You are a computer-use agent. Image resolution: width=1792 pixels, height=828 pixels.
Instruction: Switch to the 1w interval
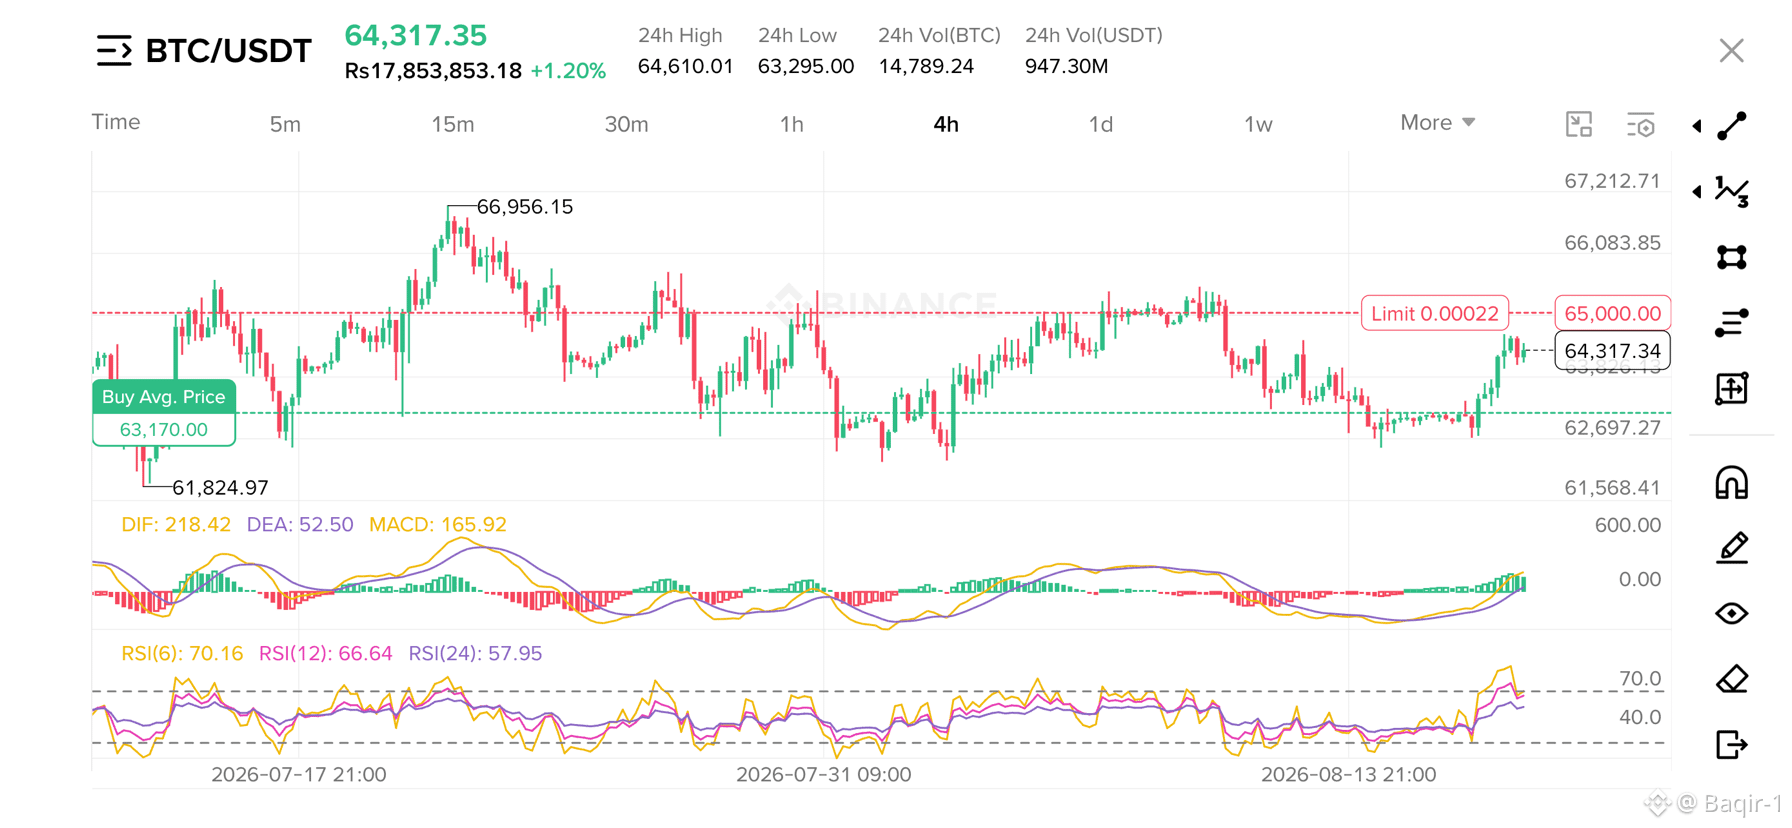pos(1258,124)
